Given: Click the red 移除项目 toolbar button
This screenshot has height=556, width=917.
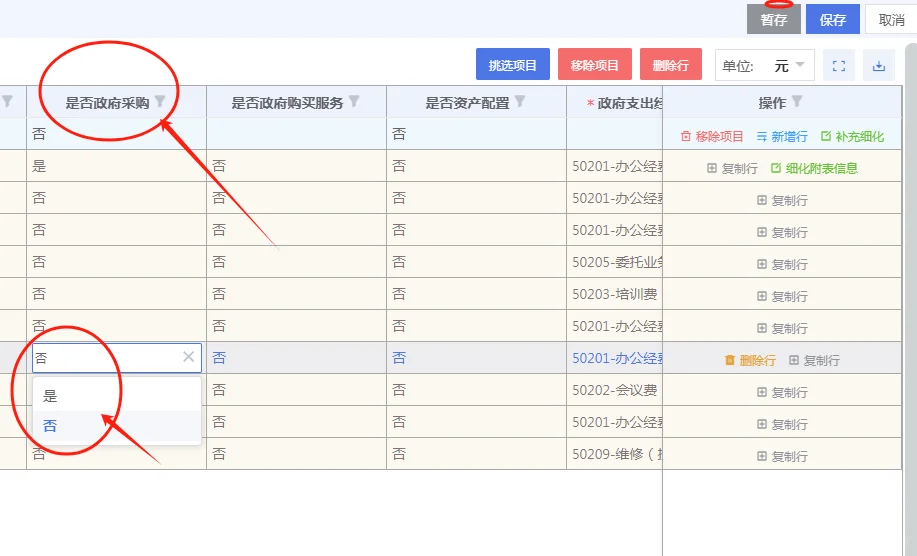Looking at the screenshot, I should coord(595,64).
